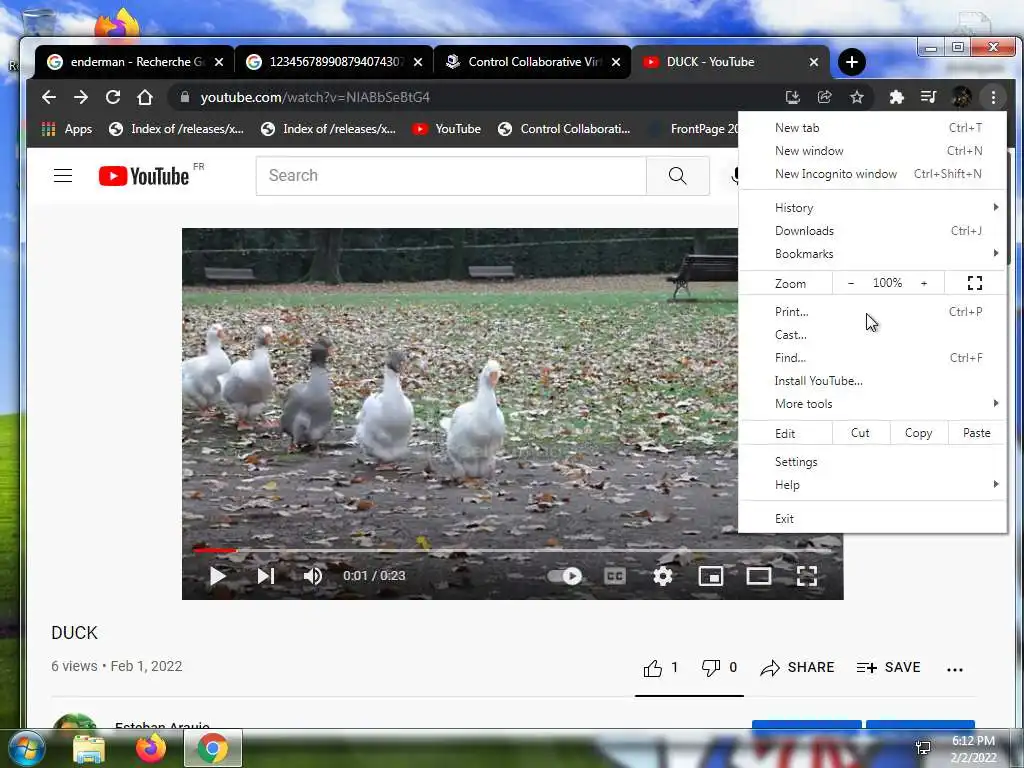1024x768 pixels.
Task: Open the YouTube bookmark
Action: [447, 129]
